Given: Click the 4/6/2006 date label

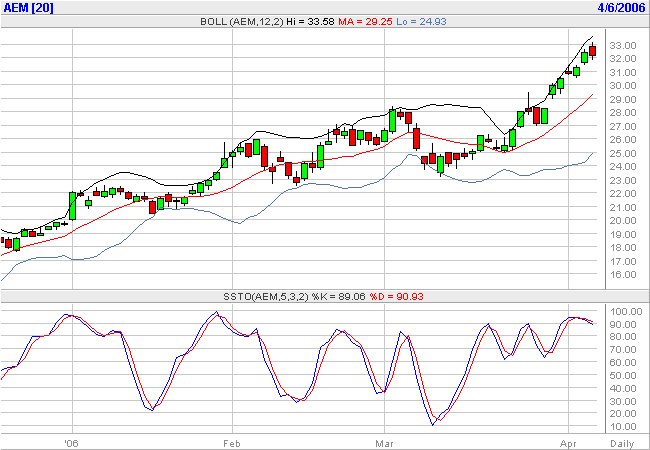Looking at the screenshot, I should [621, 7].
